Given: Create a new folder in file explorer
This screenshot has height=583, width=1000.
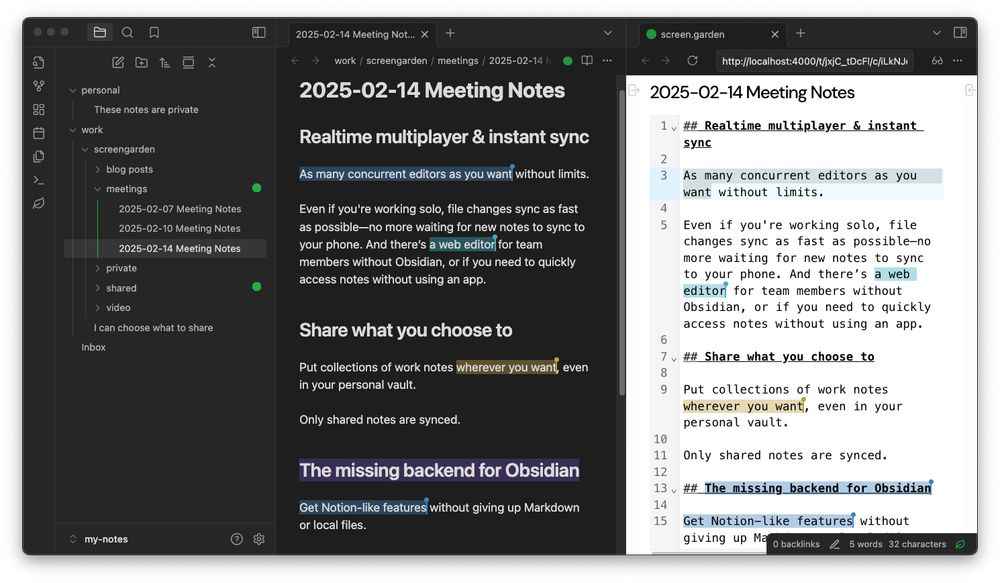Looking at the screenshot, I should [142, 63].
